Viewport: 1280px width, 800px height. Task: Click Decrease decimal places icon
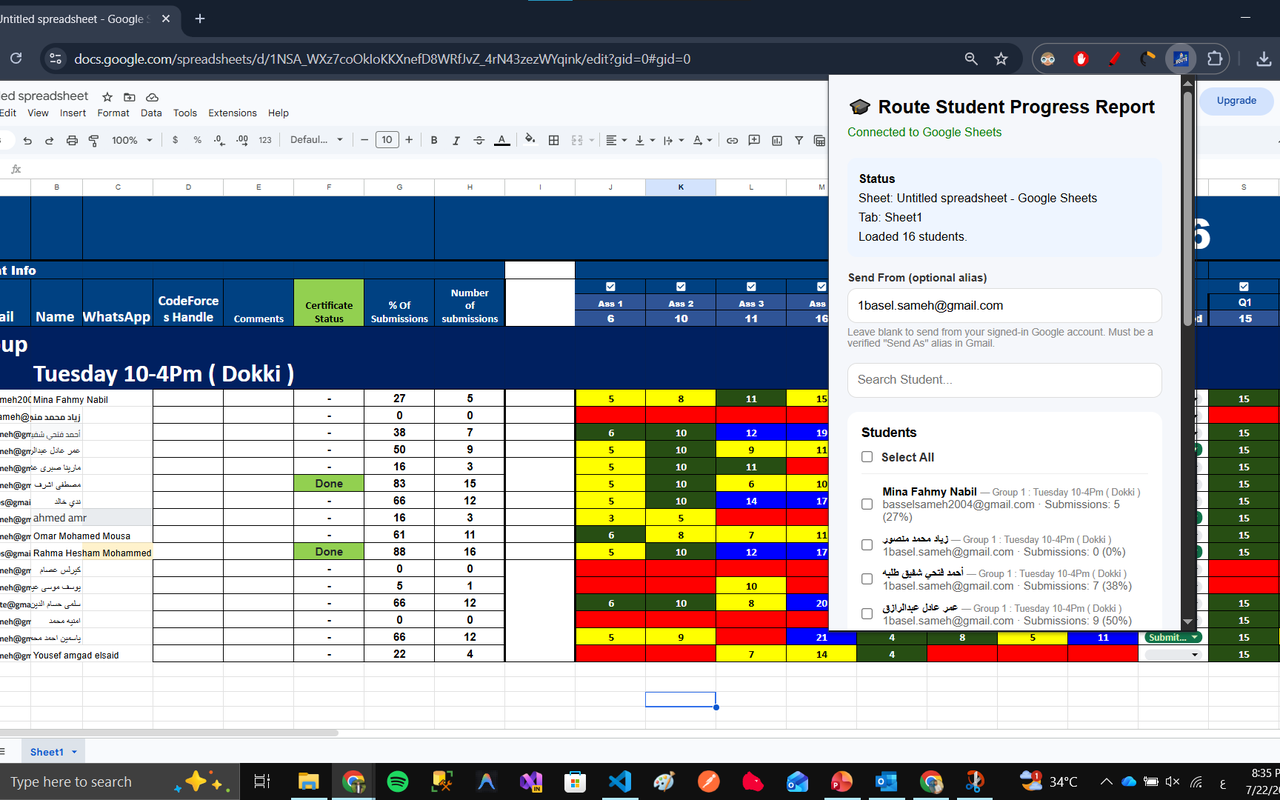(x=219, y=140)
